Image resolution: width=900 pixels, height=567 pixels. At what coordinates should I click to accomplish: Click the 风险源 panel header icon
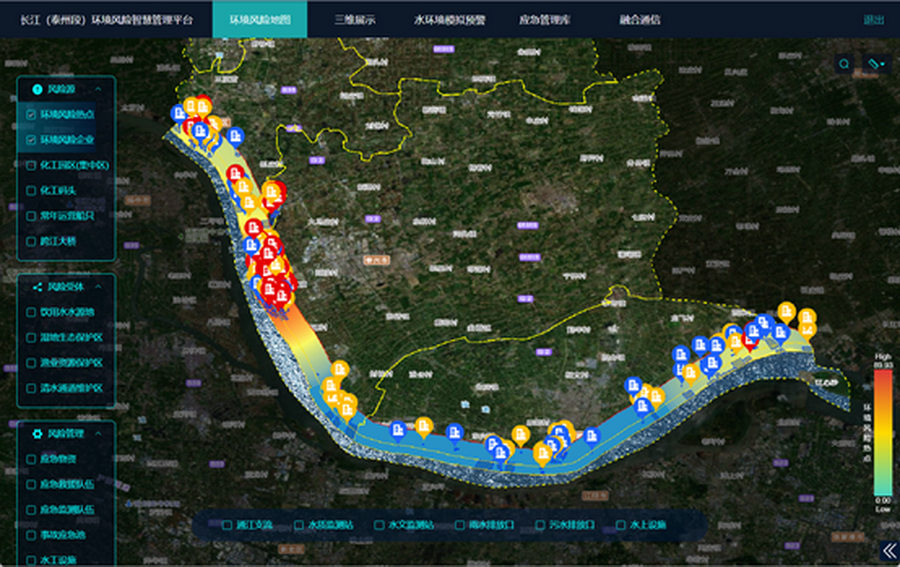point(37,89)
